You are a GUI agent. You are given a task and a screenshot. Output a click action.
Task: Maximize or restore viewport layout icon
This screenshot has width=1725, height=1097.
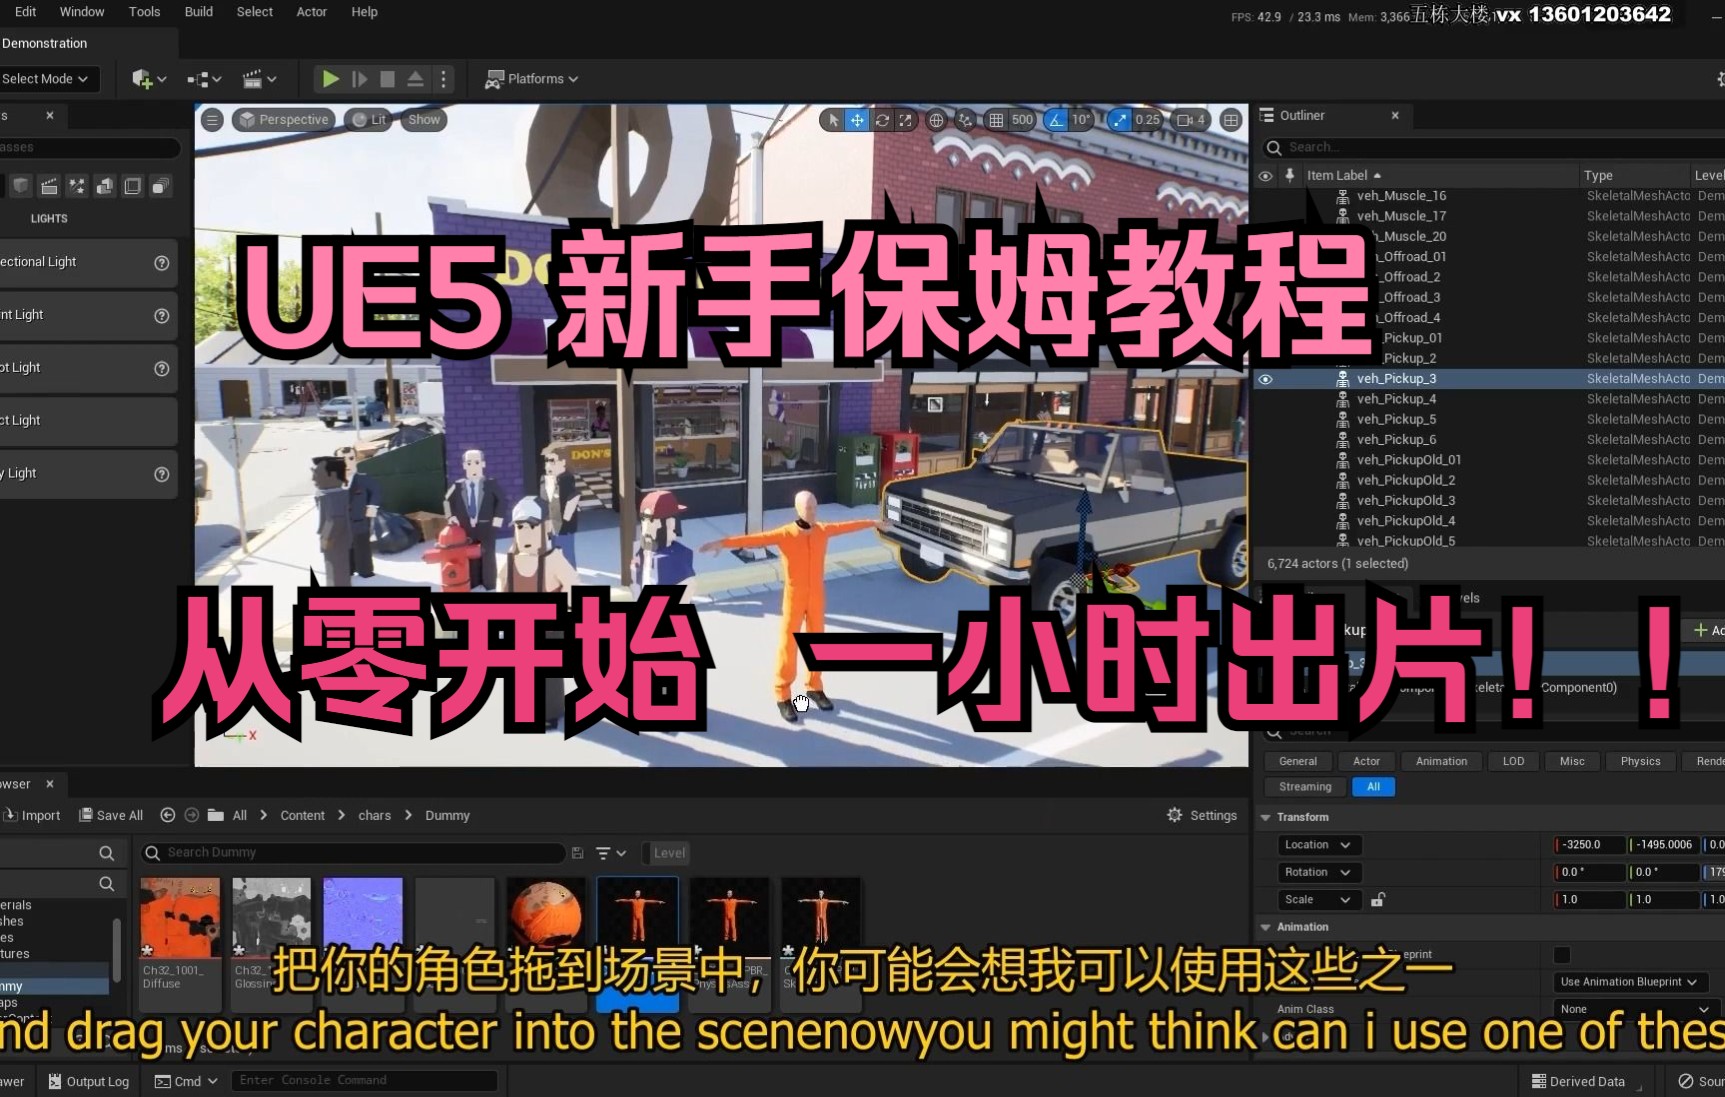point(1231,120)
